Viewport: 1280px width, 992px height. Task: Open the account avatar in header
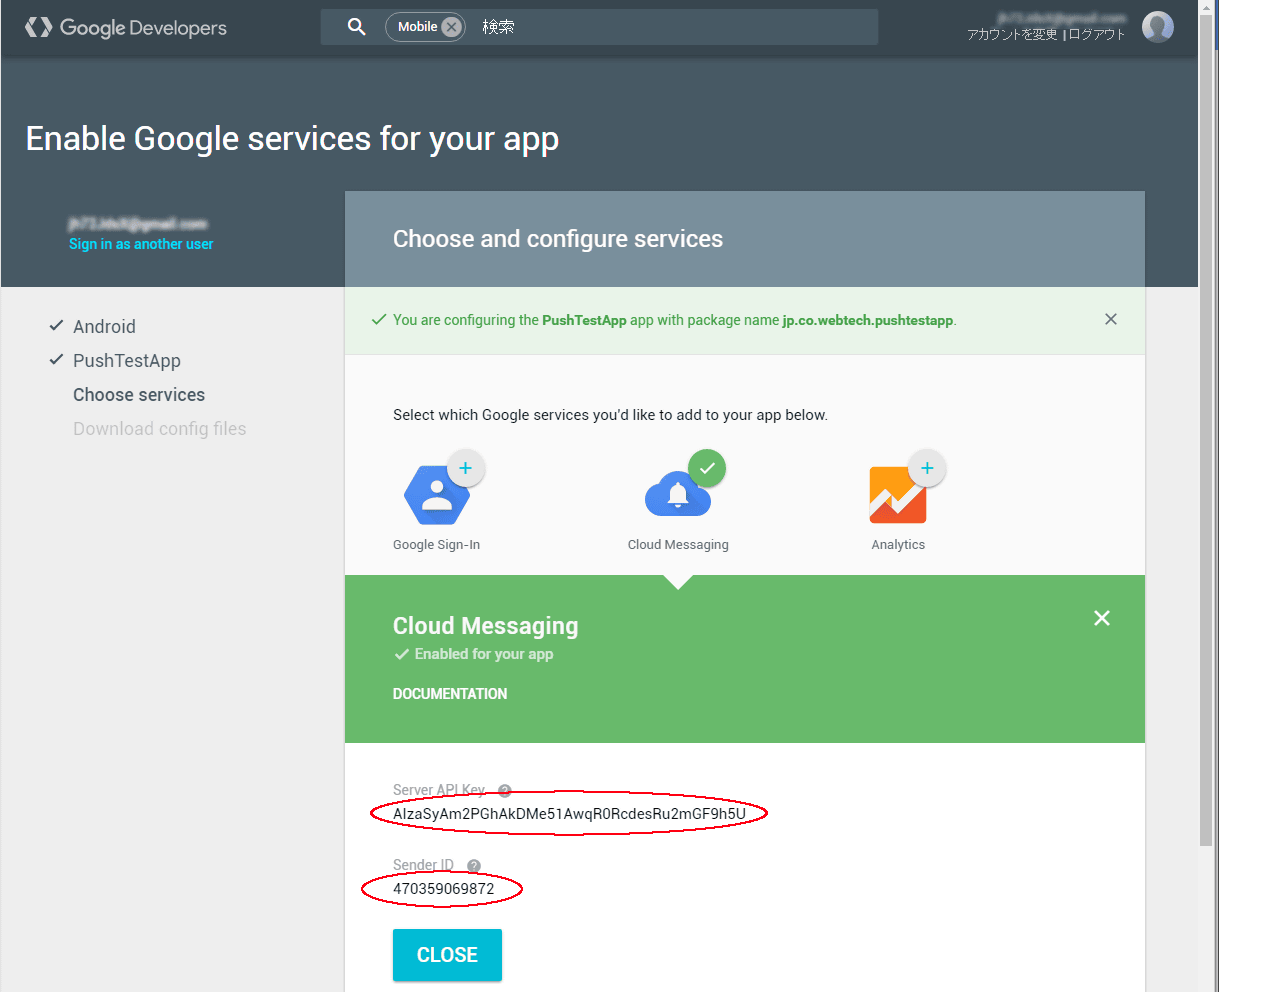coord(1157,27)
